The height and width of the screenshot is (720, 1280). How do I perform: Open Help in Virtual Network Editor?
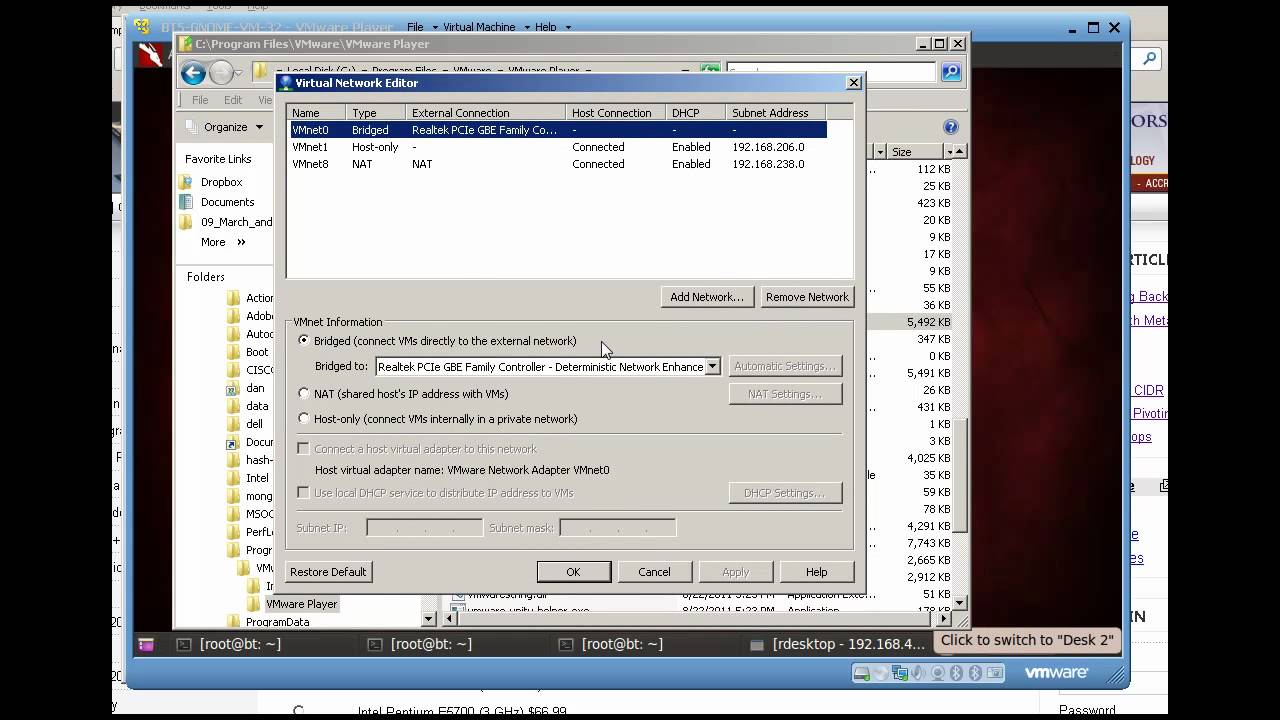(x=816, y=572)
